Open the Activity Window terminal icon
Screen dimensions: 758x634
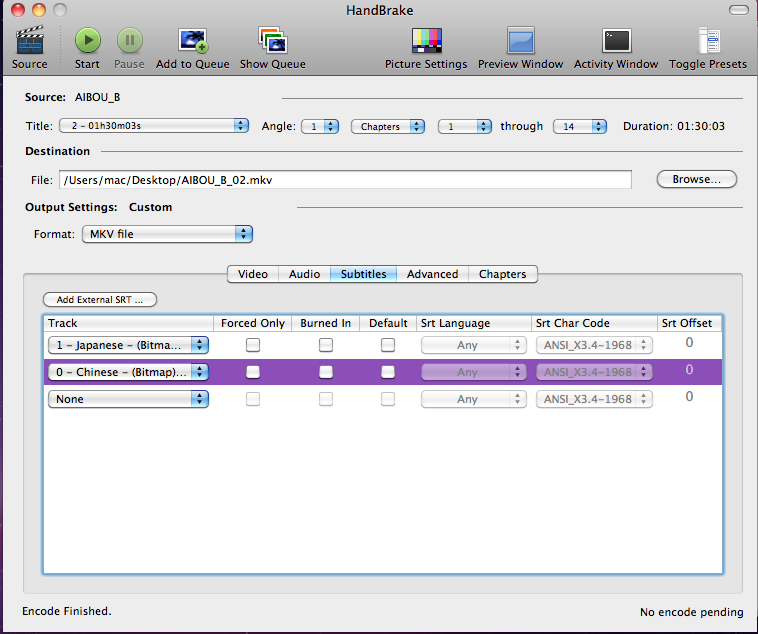pos(616,40)
